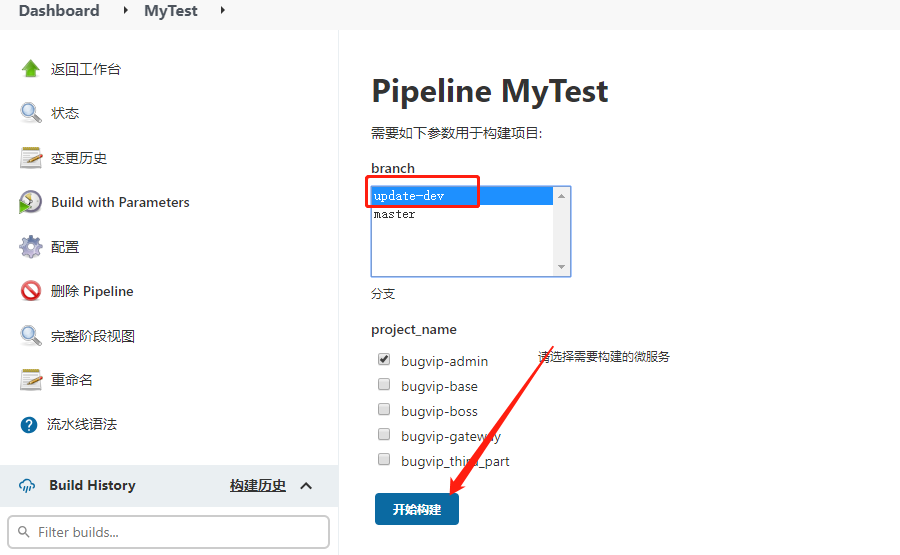The width and height of the screenshot is (900, 555).
Task: Click the magnifier icon beside 状态
Action: 30,113
